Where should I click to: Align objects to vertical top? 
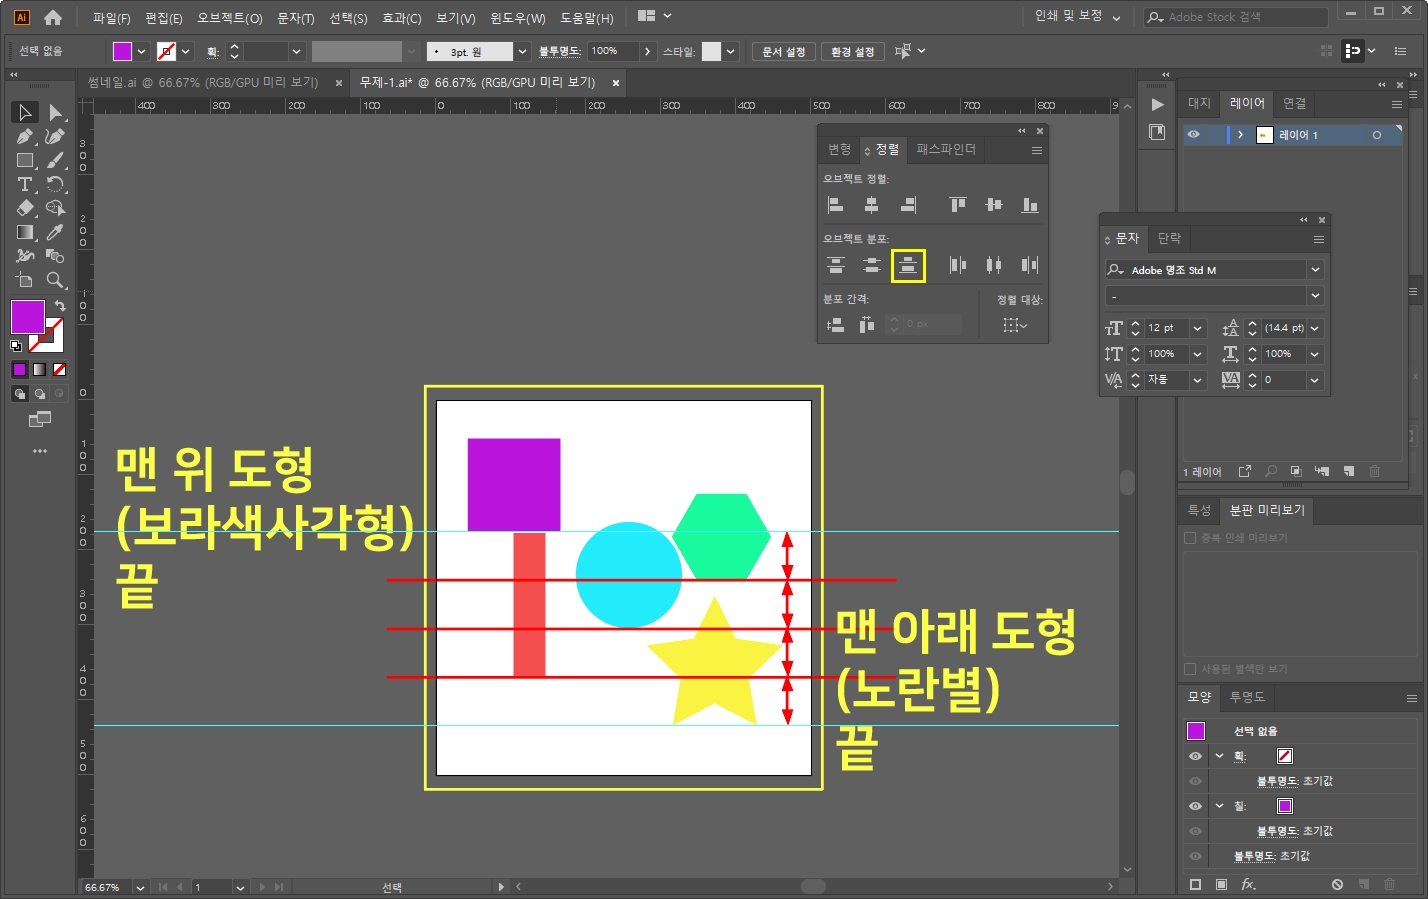958,205
